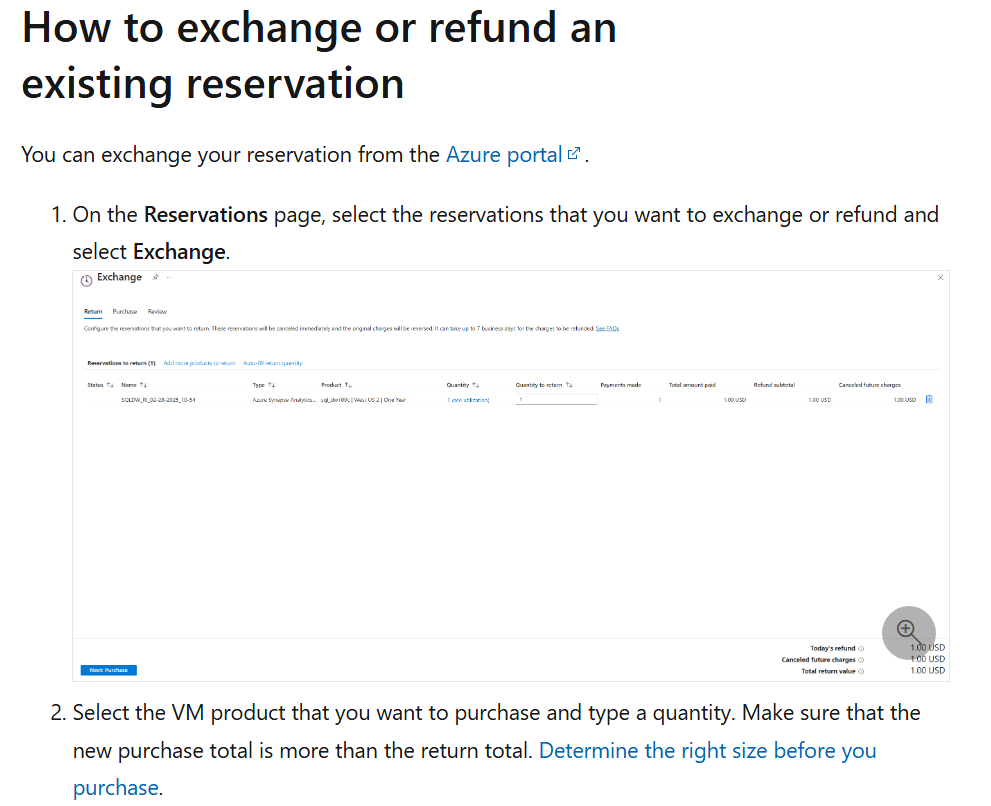Sort by the Product column arrows

click(348, 384)
